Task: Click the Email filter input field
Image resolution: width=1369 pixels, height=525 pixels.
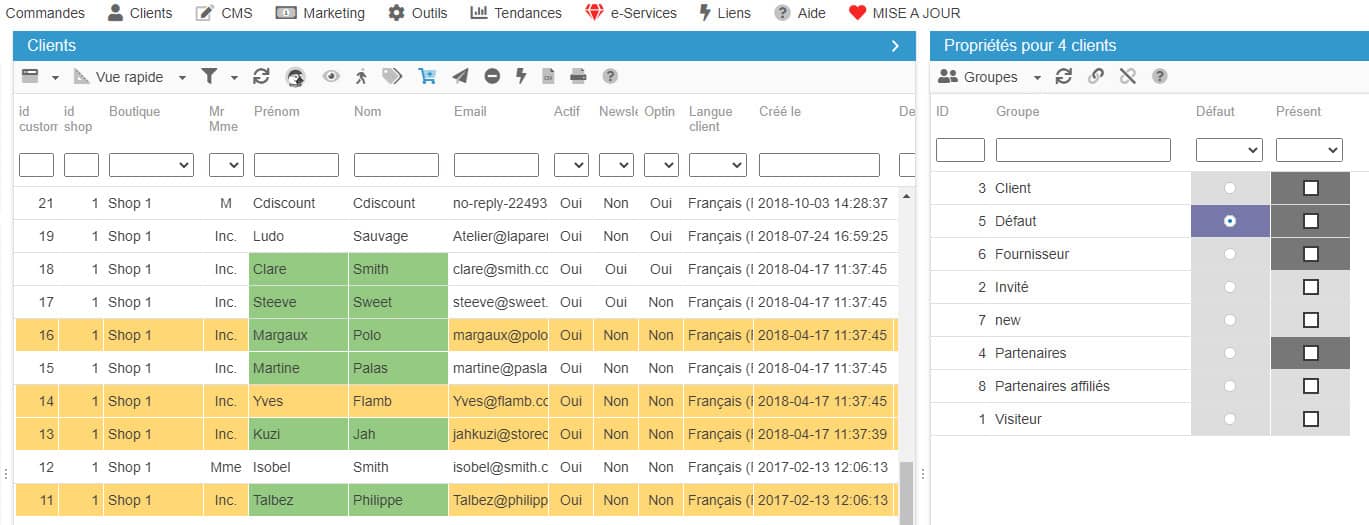Action: 496,165
